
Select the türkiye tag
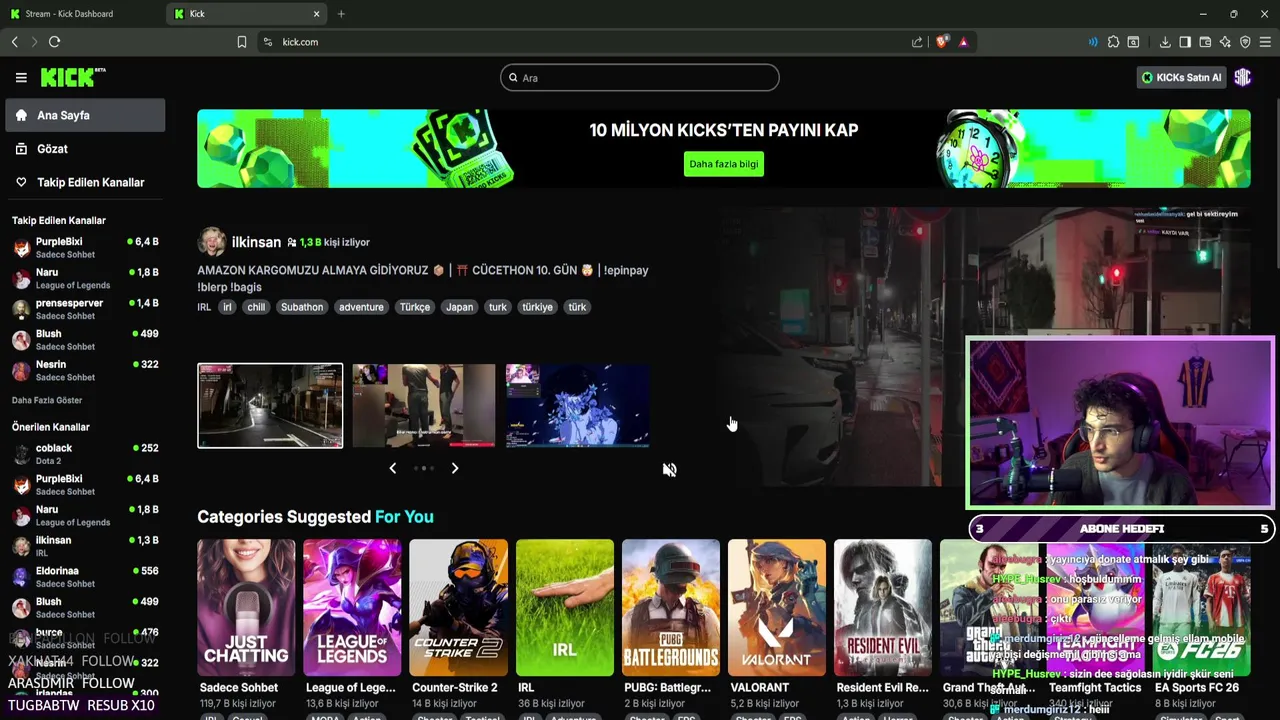tap(537, 307)
